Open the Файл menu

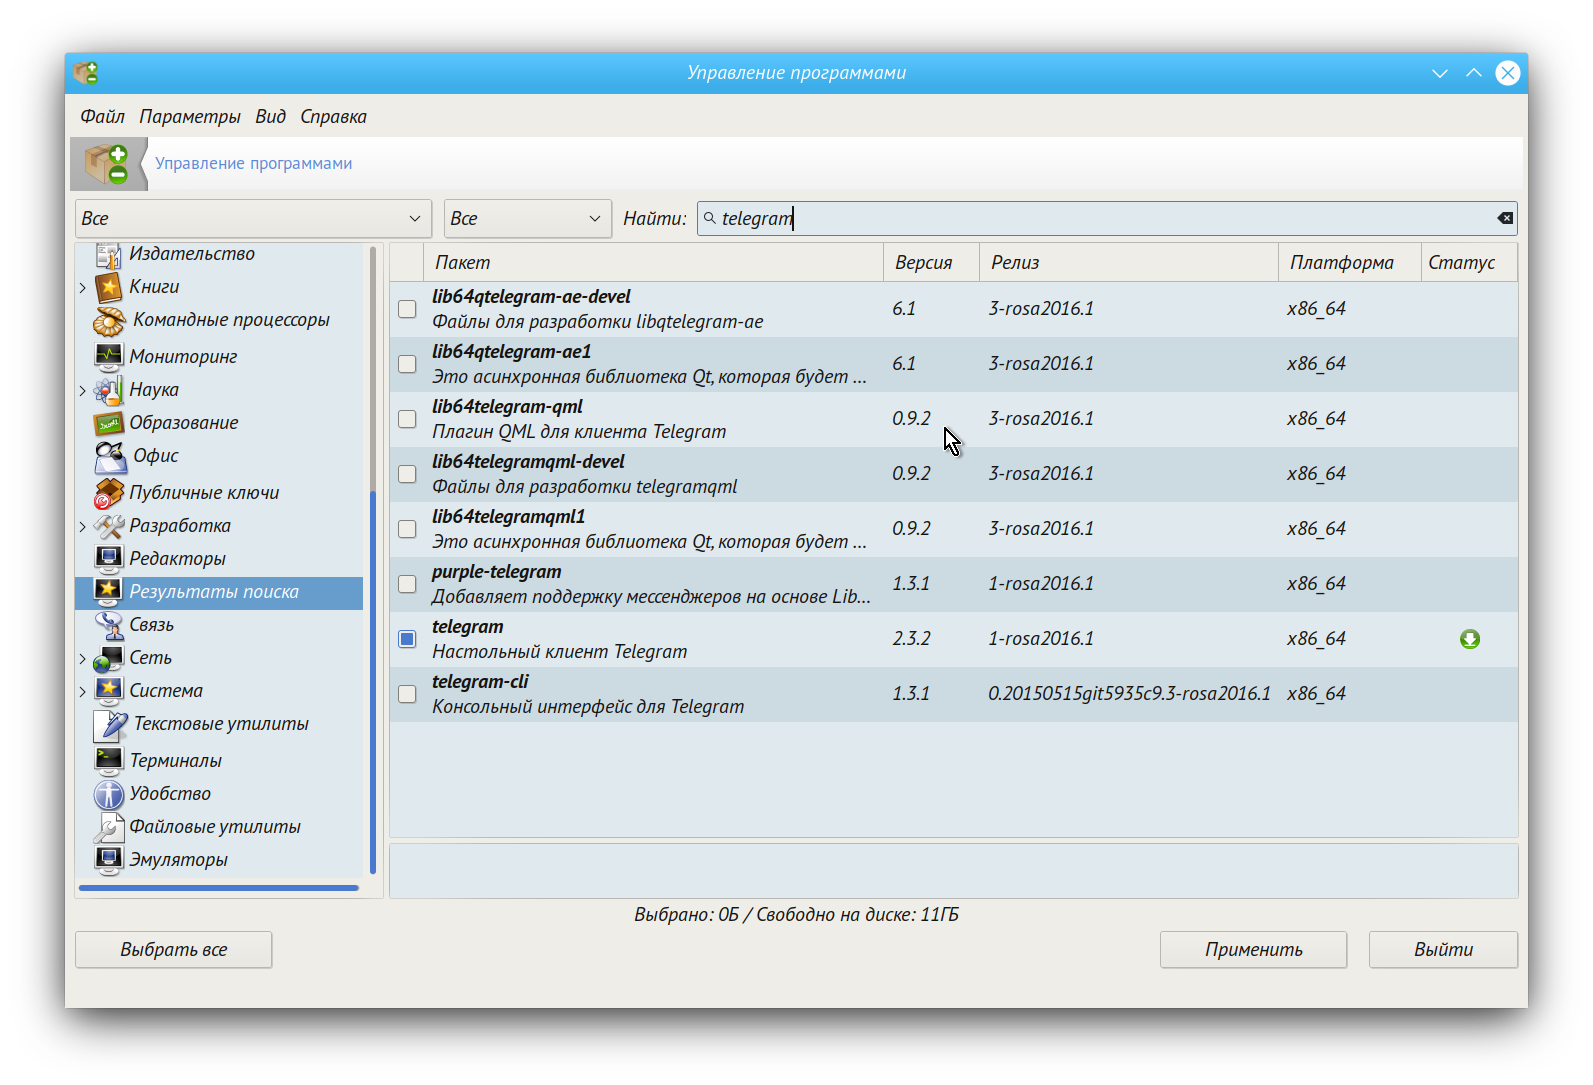click(x=102, y=117)
